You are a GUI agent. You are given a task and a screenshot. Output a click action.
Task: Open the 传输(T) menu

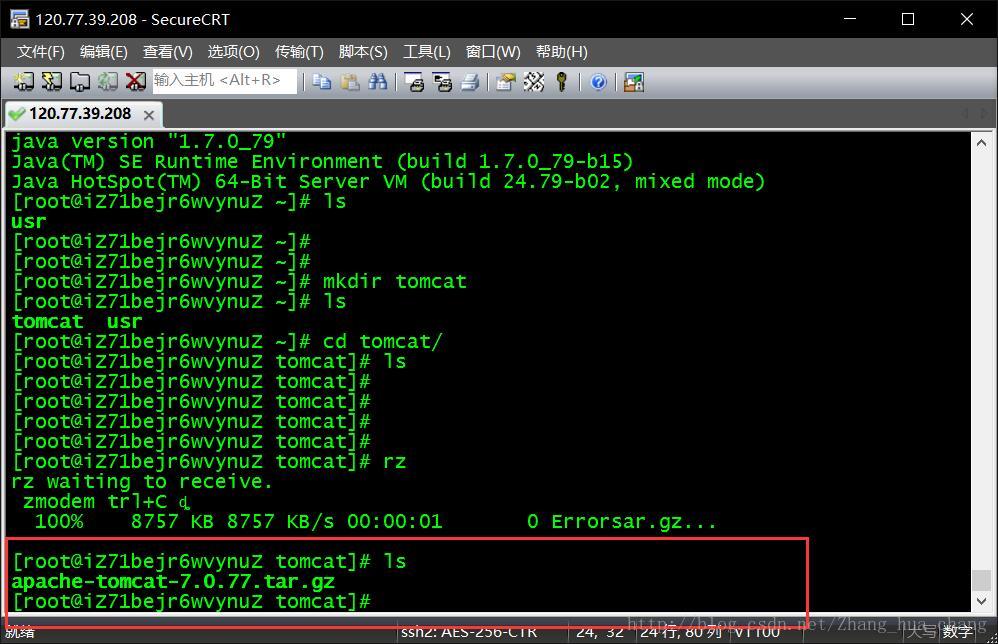coord(299,52)
